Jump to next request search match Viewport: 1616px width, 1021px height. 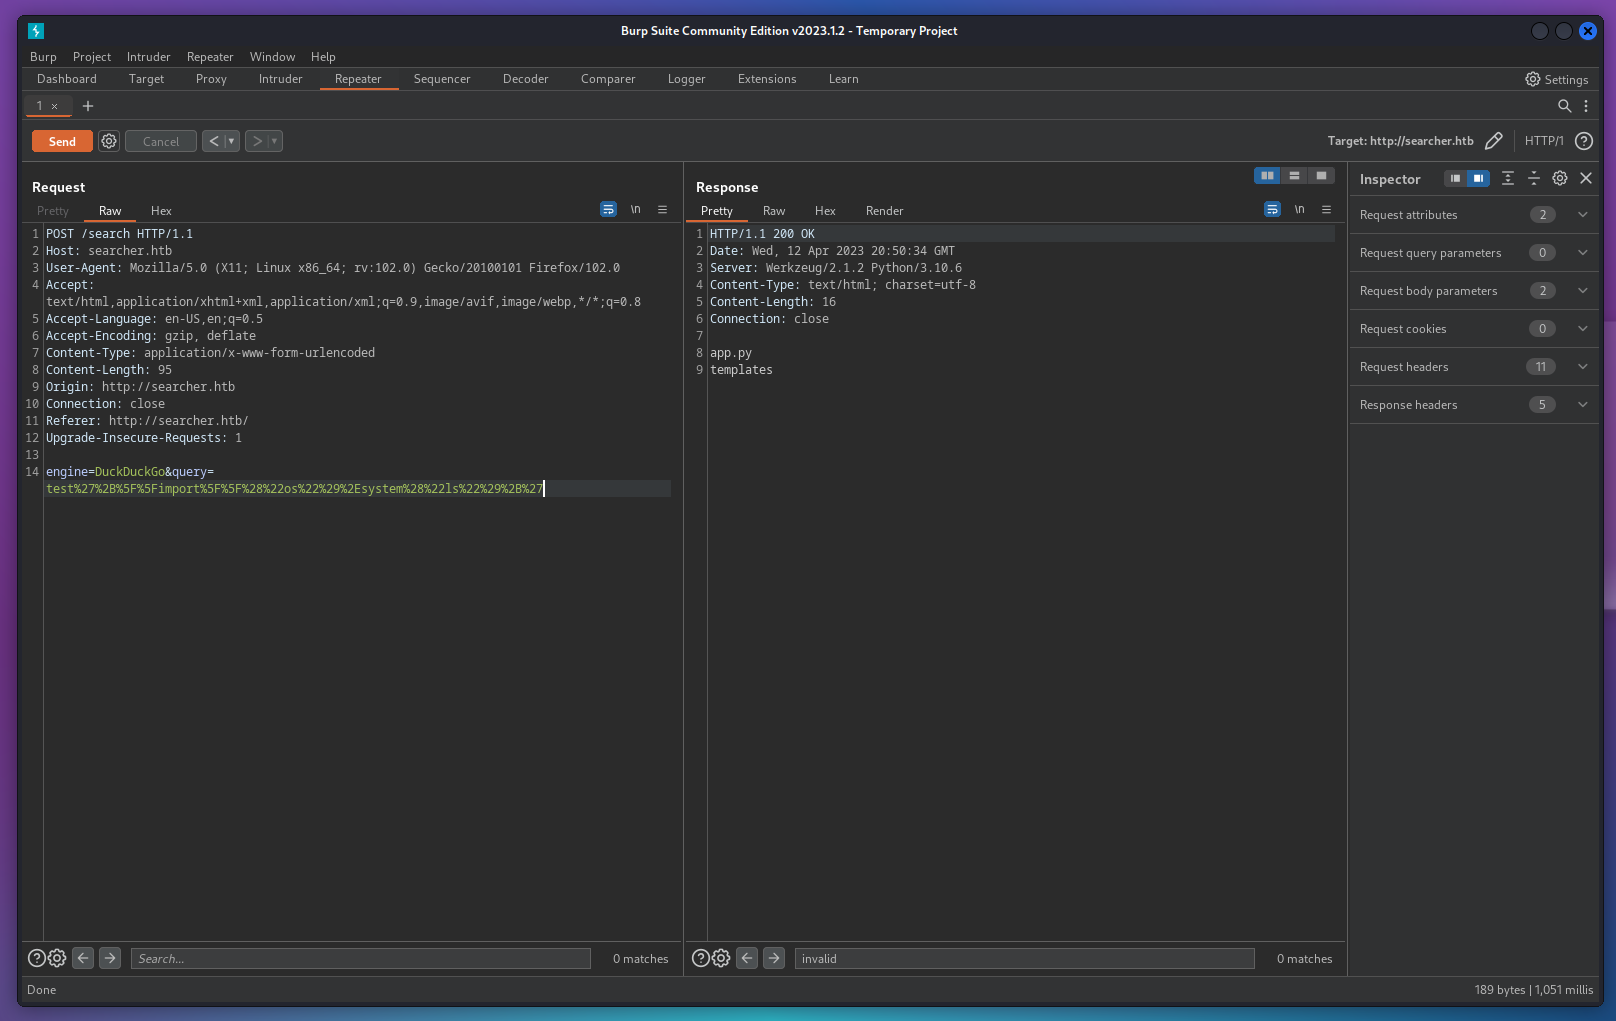coord(110,958)
